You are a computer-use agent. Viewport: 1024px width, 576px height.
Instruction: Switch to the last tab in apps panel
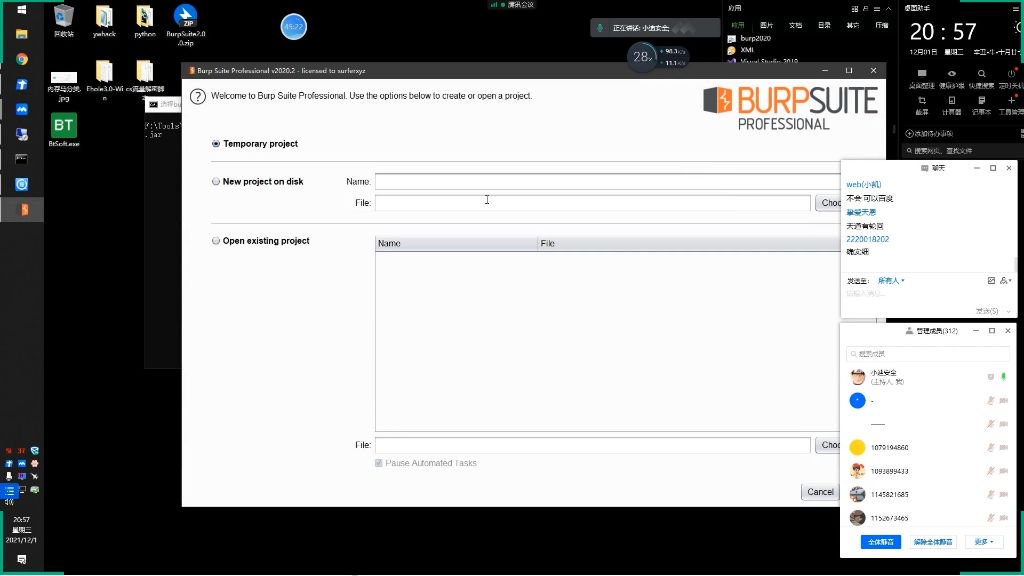pyautogui.click(x=882, y=25)
